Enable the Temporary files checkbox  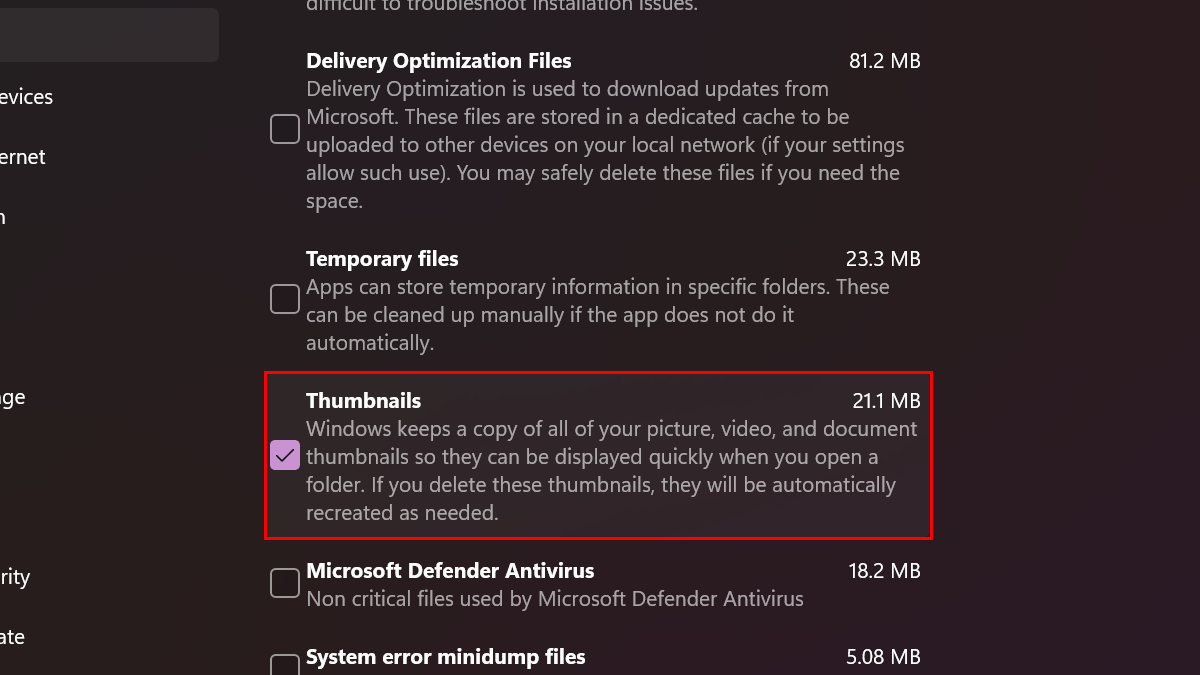(x=285, y=298)
